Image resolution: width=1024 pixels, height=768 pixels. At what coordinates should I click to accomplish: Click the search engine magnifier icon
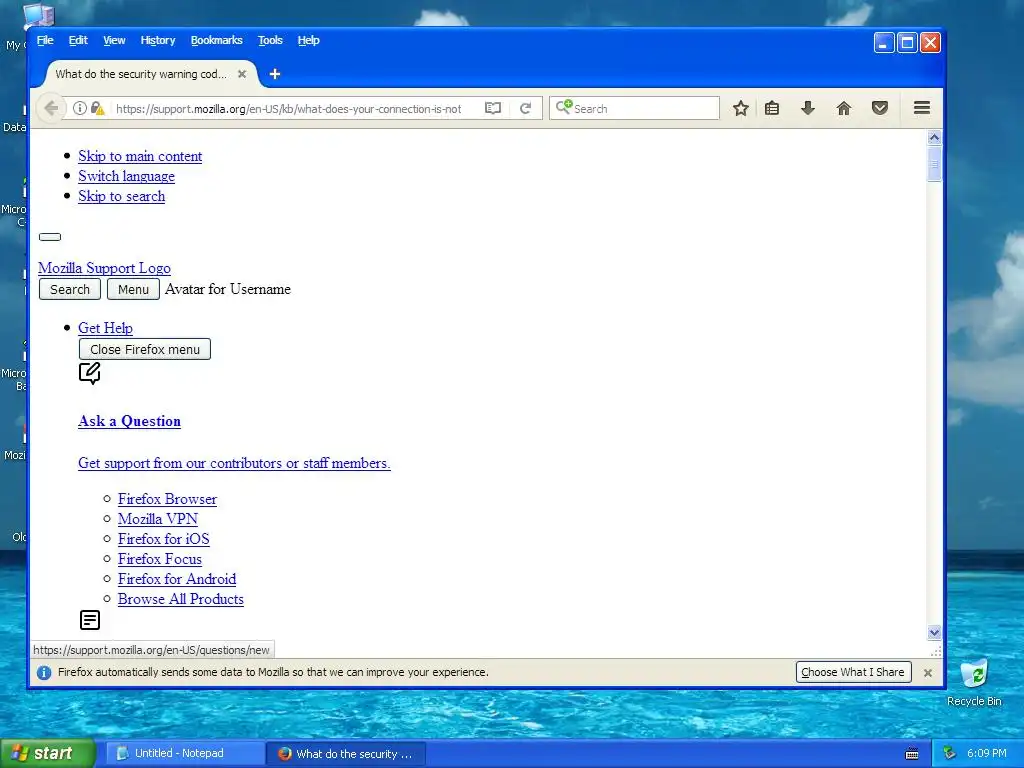pyautogui.click(x=563, y=107)
